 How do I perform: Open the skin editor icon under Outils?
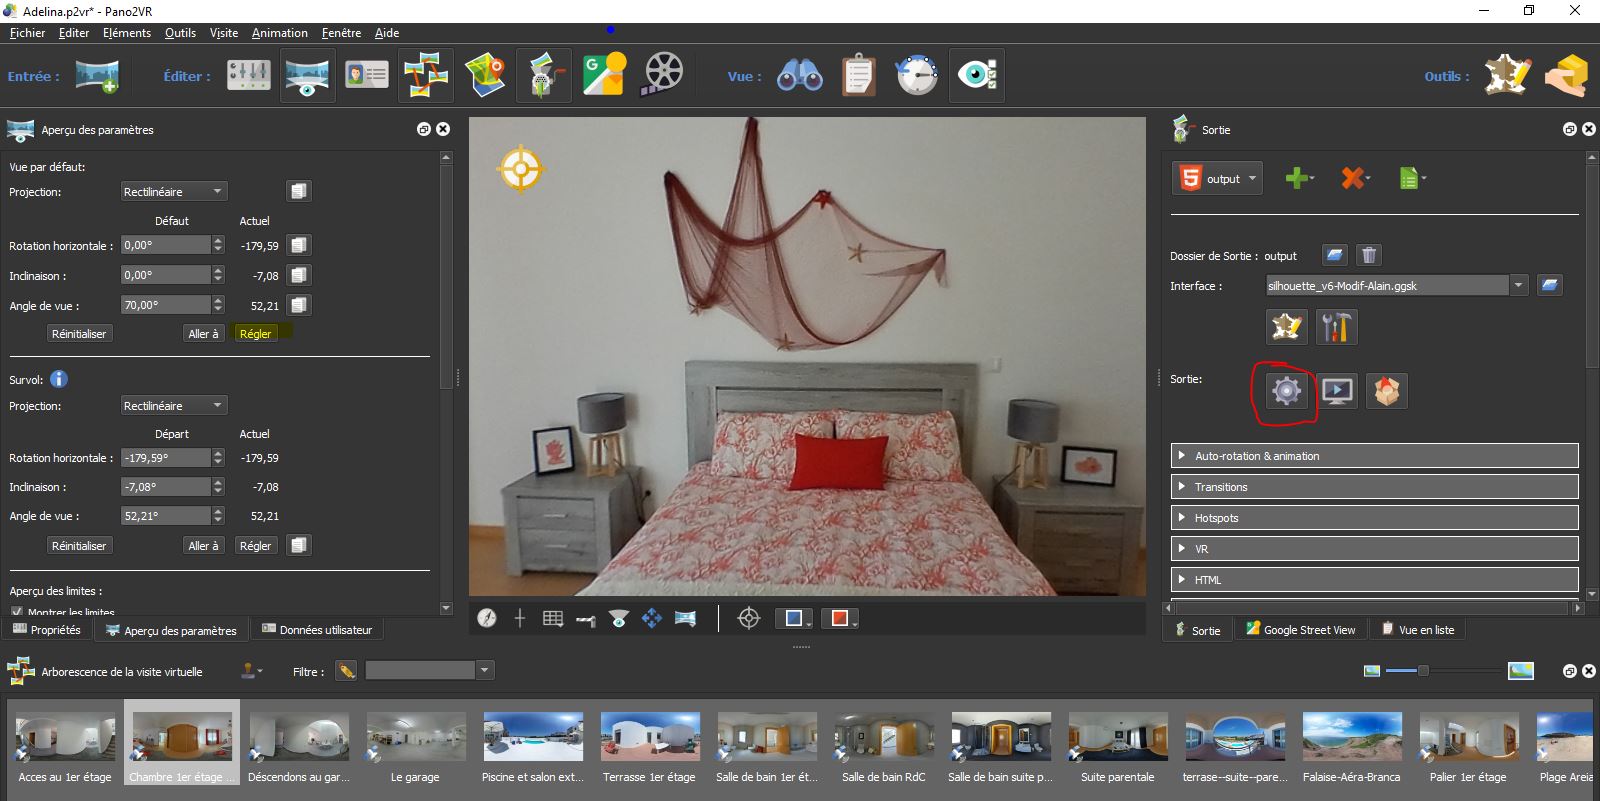pyautogui.click(x=1508, y=75)
